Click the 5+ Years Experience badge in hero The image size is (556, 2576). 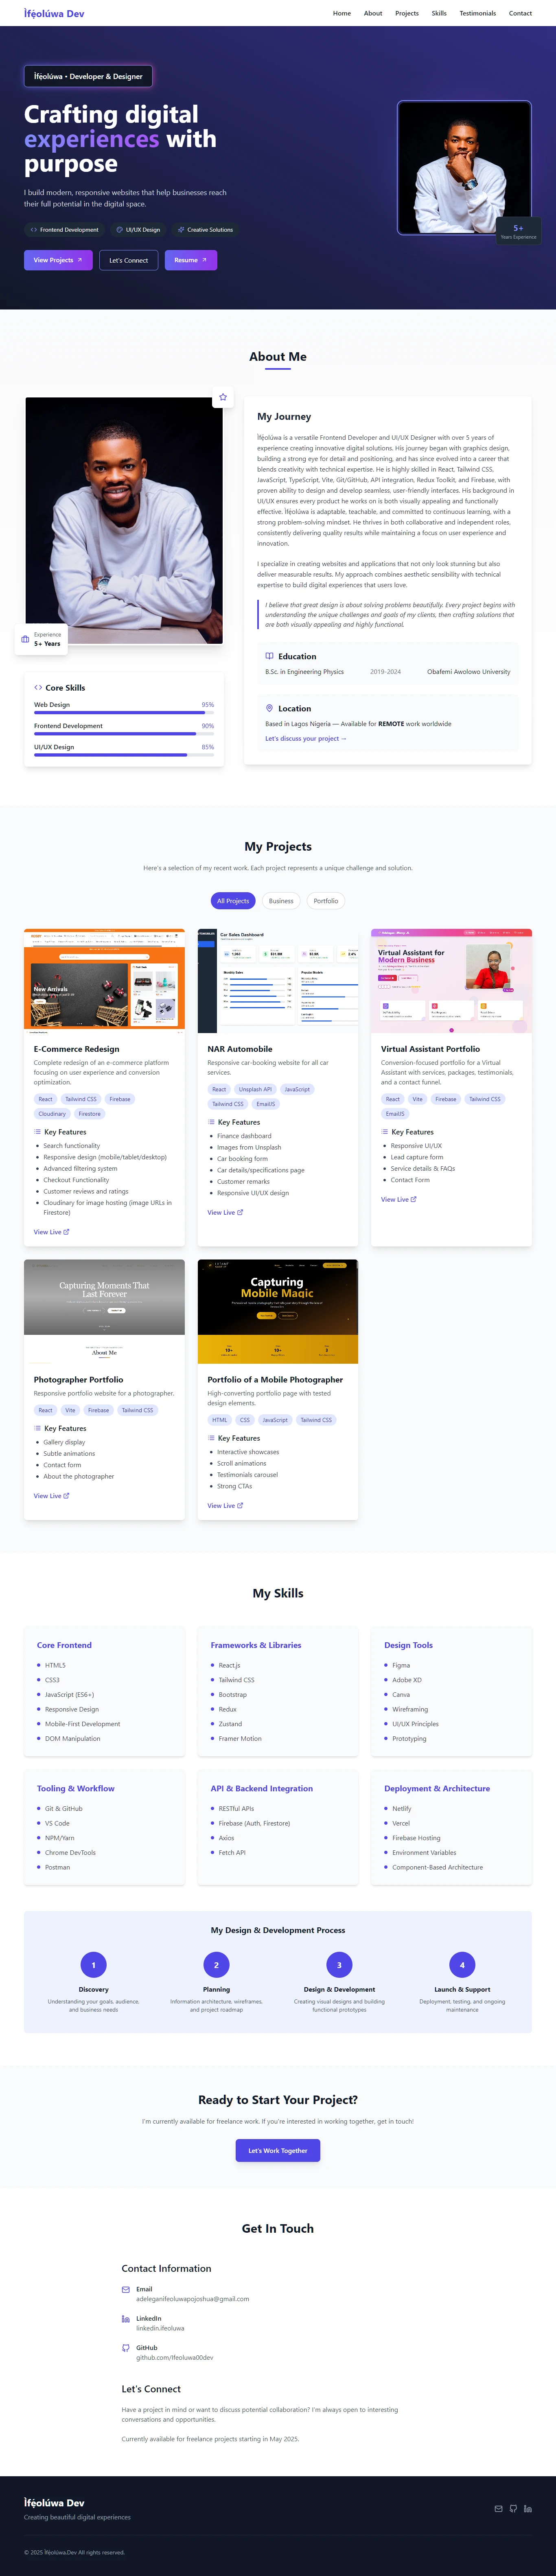coord(518,231)
